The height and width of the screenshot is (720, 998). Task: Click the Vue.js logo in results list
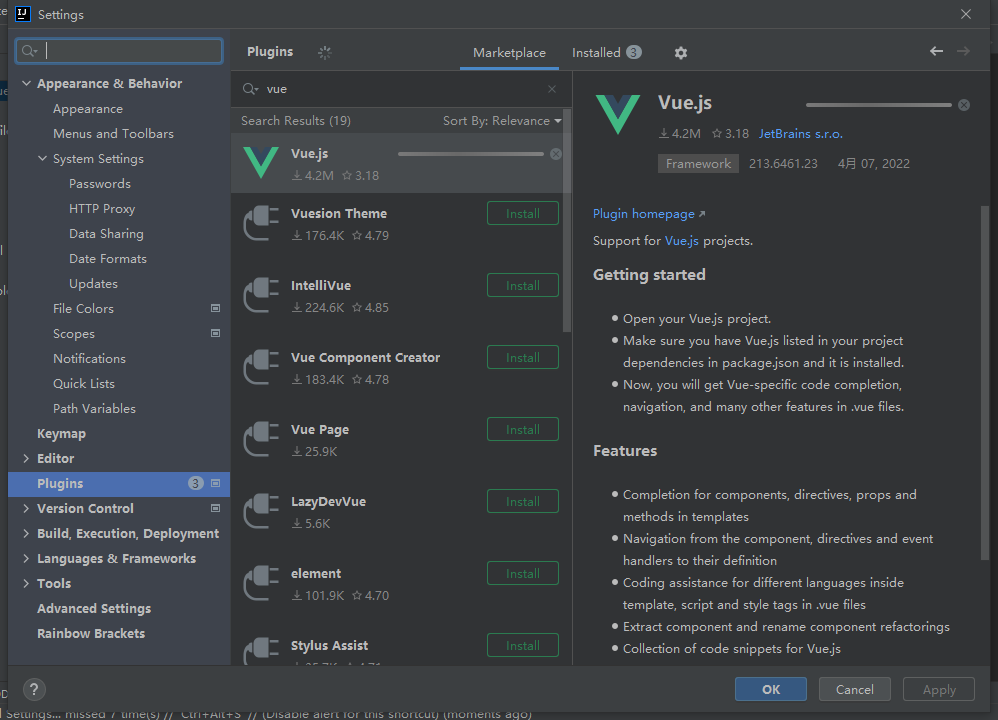pos(261,162)
